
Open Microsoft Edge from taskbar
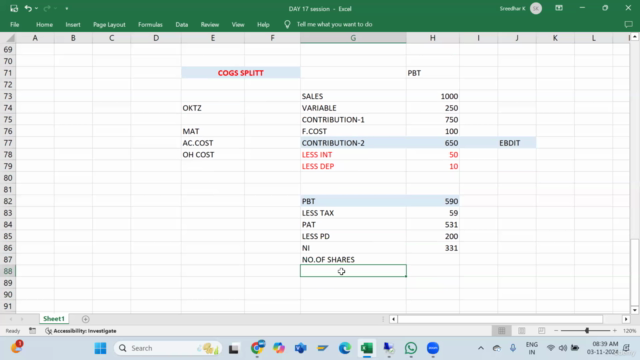[x=344, y=348]
